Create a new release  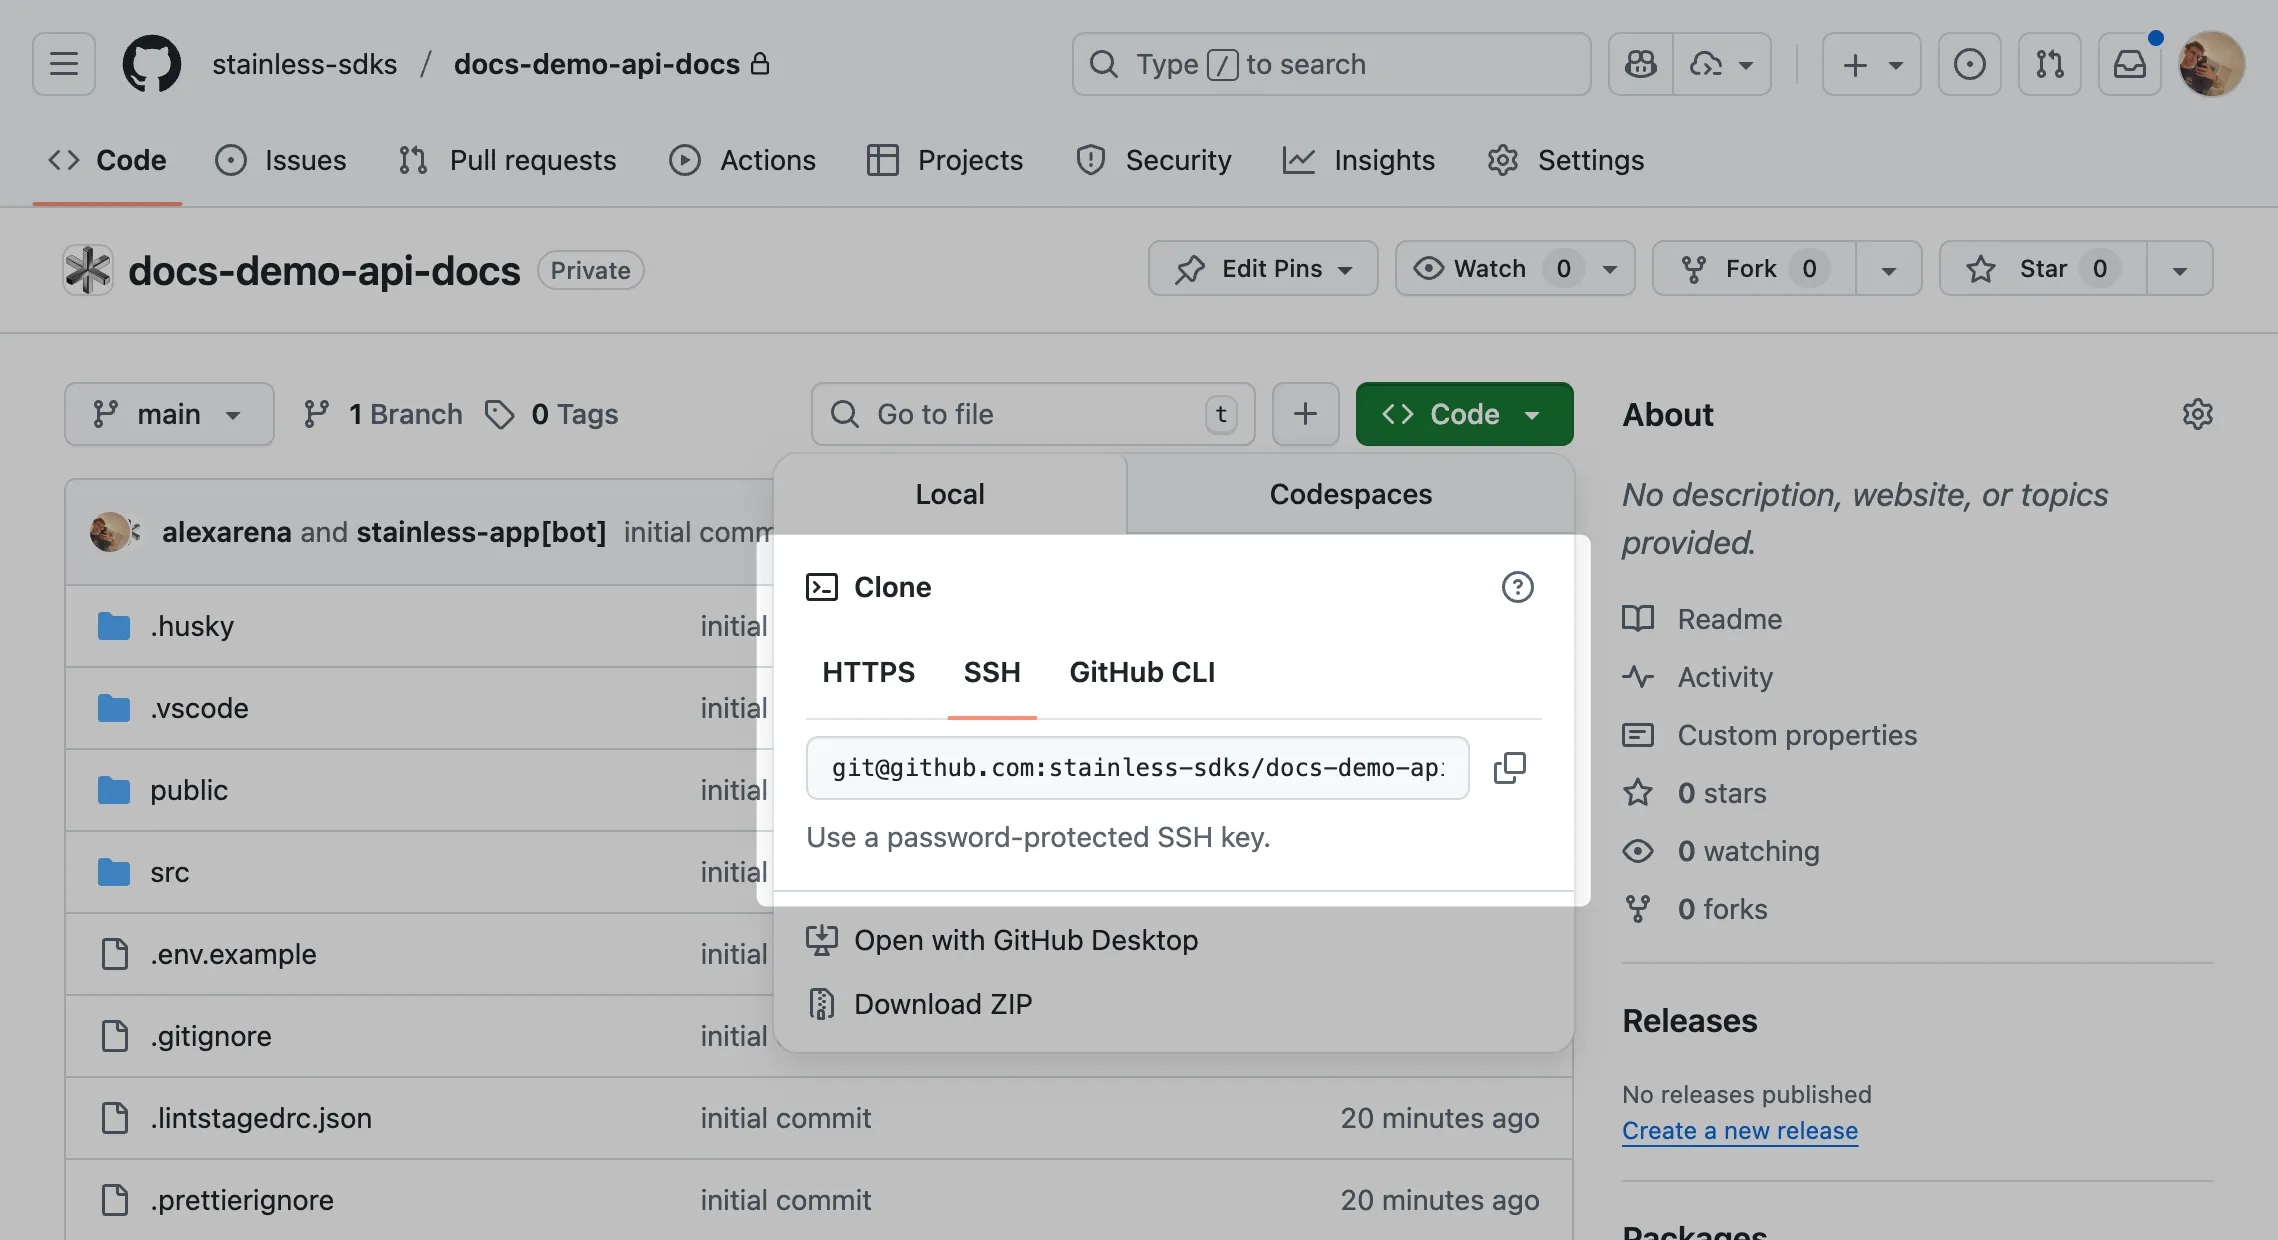[x=1739, y=1130]
